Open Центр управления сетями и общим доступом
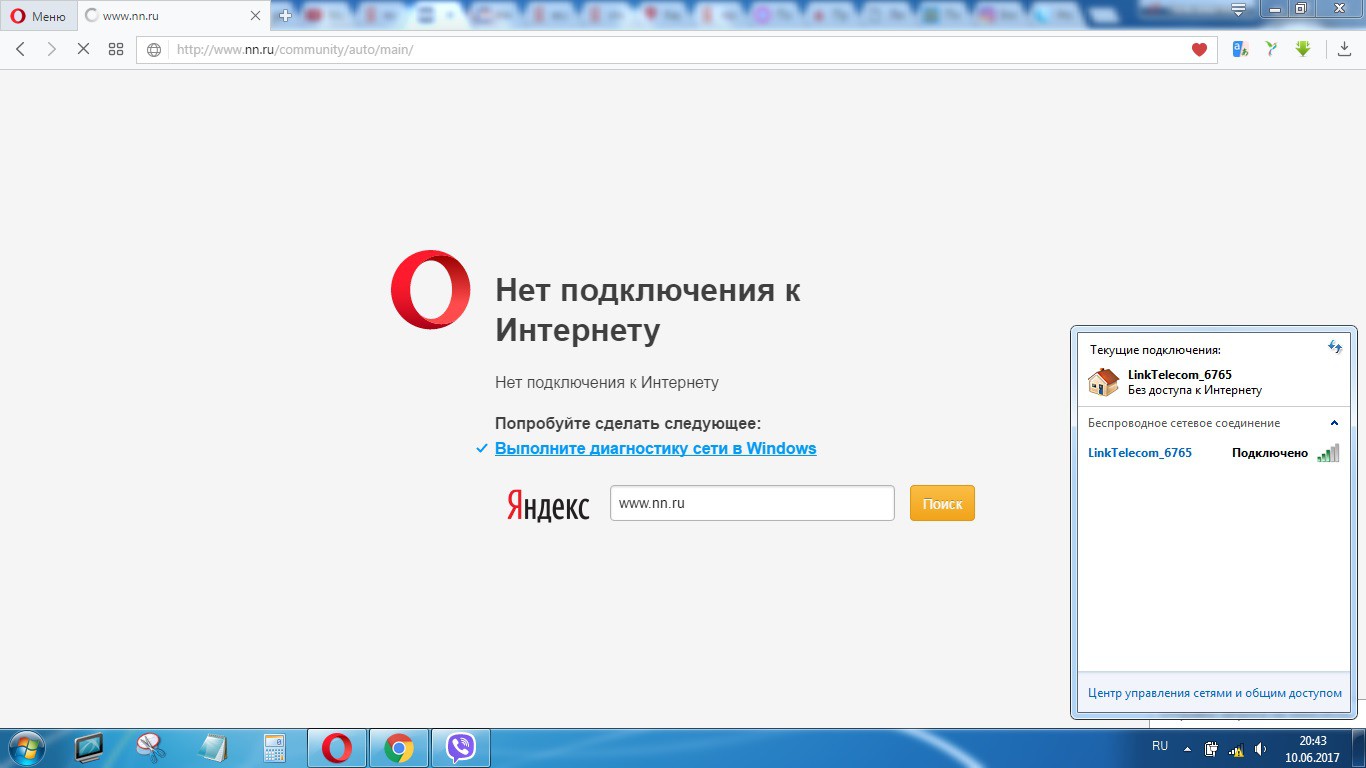The width and height of the screenshot is (1366, 768). (1215, 692)
